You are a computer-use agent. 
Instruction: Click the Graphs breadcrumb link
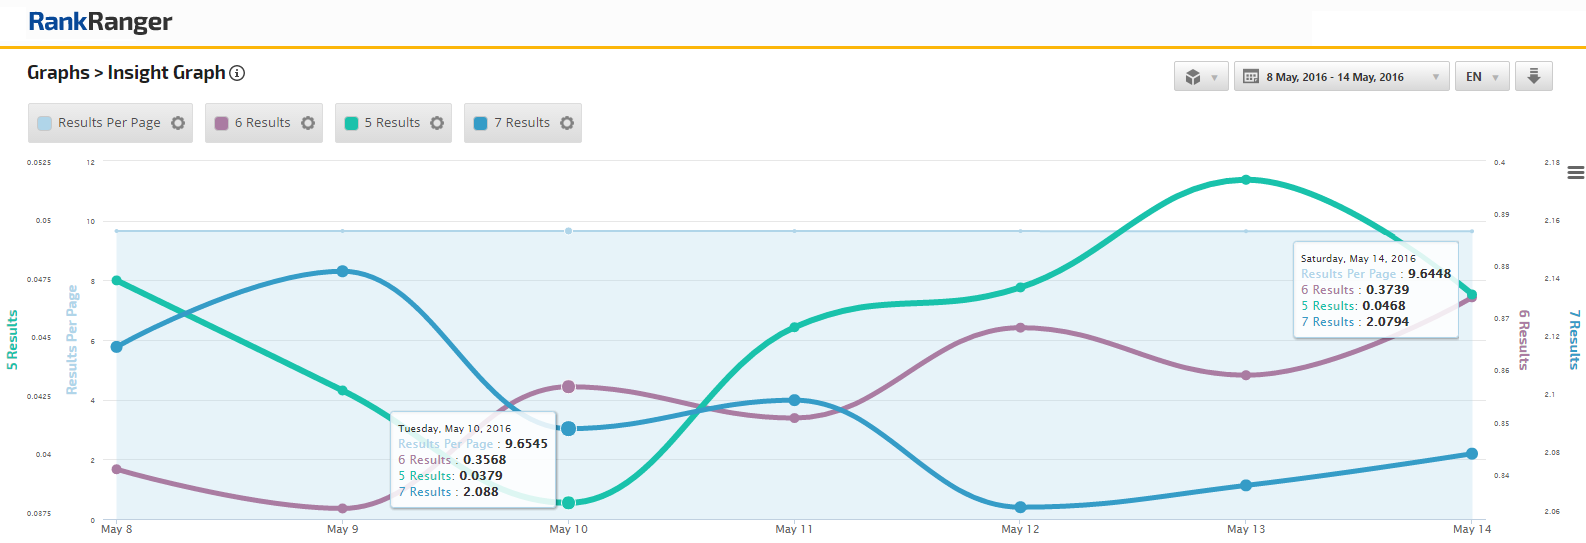coord(58,73)
